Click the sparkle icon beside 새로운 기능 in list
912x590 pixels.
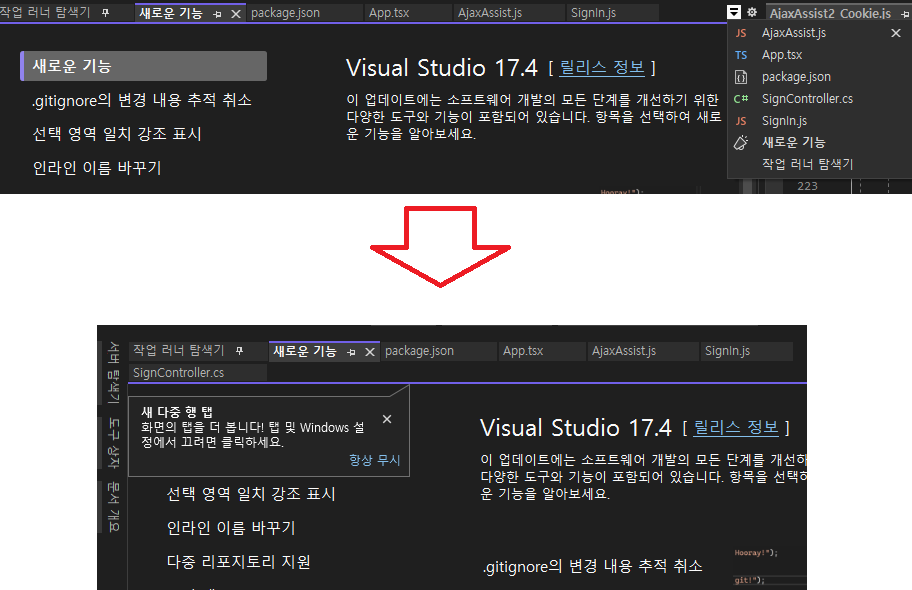(x=741, y=143)
